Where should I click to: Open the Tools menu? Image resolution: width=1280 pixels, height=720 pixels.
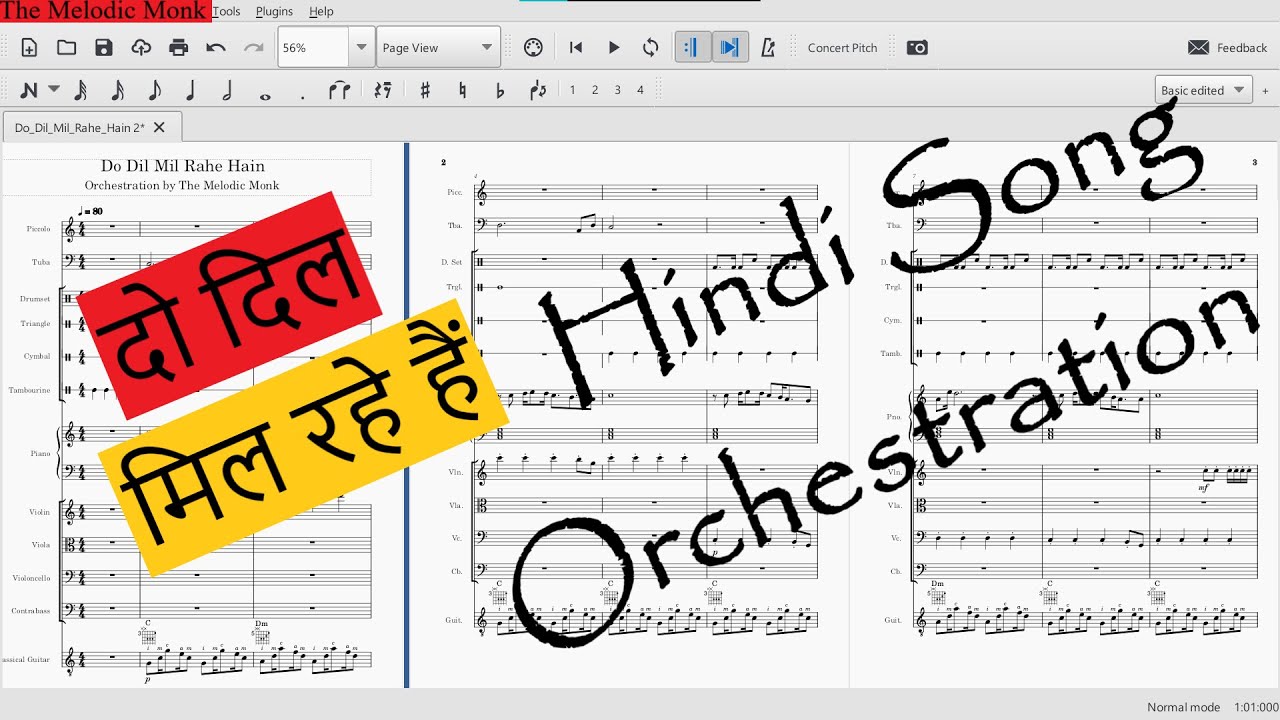(x=227, y=11)
